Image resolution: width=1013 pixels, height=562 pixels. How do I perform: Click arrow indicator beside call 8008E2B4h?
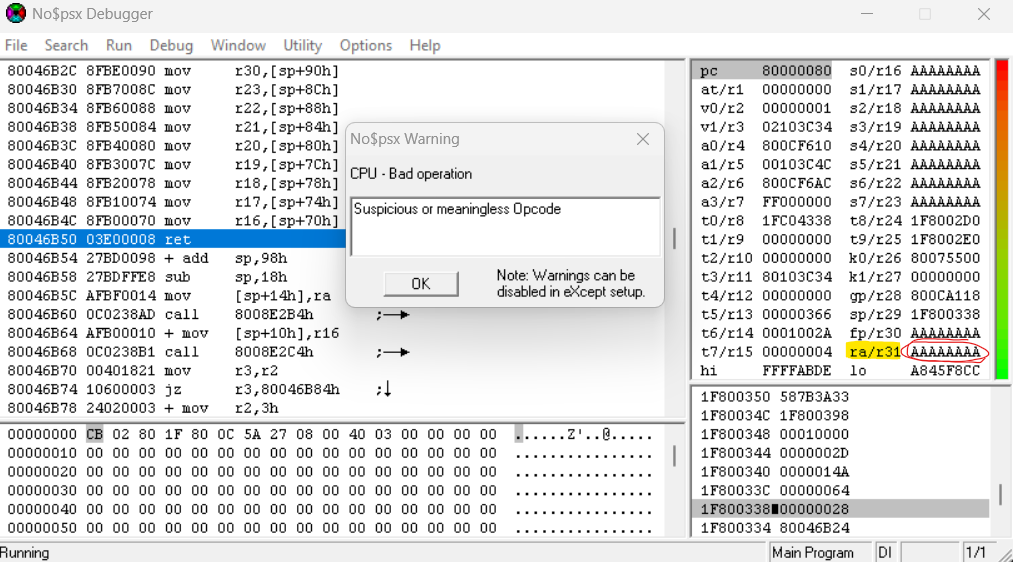coord(393,314)
